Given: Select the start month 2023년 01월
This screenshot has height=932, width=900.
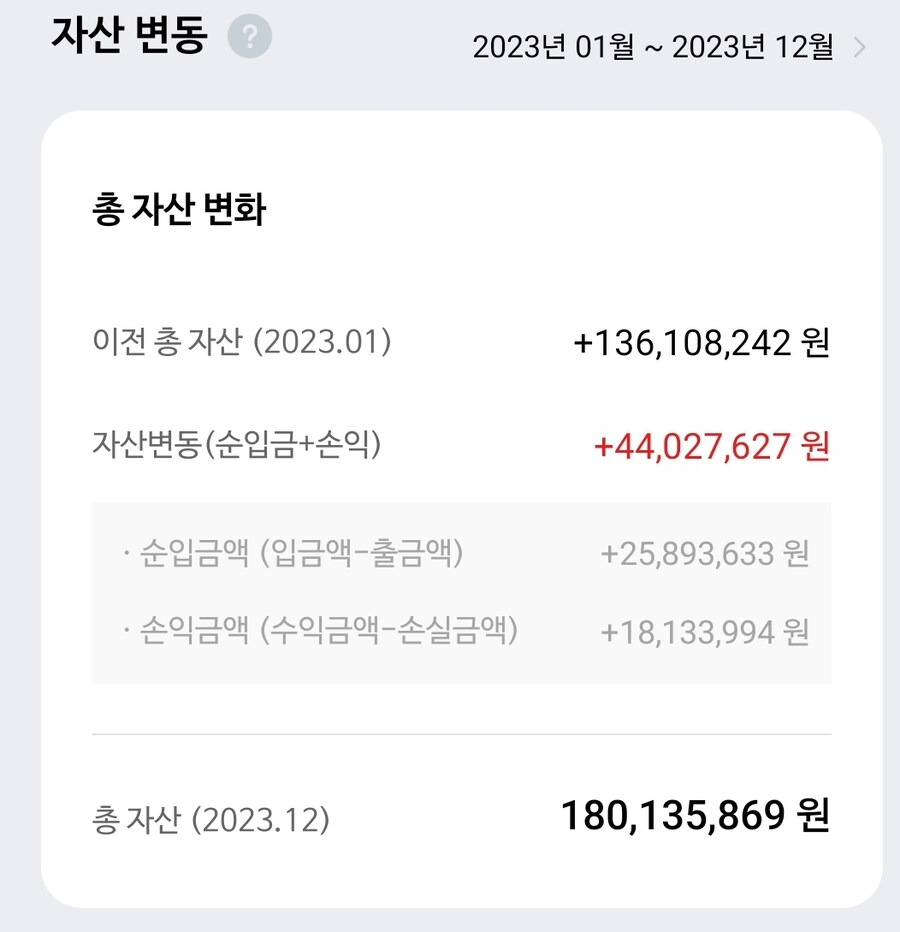Looking at the screenshot, I should tap(553, 48).
